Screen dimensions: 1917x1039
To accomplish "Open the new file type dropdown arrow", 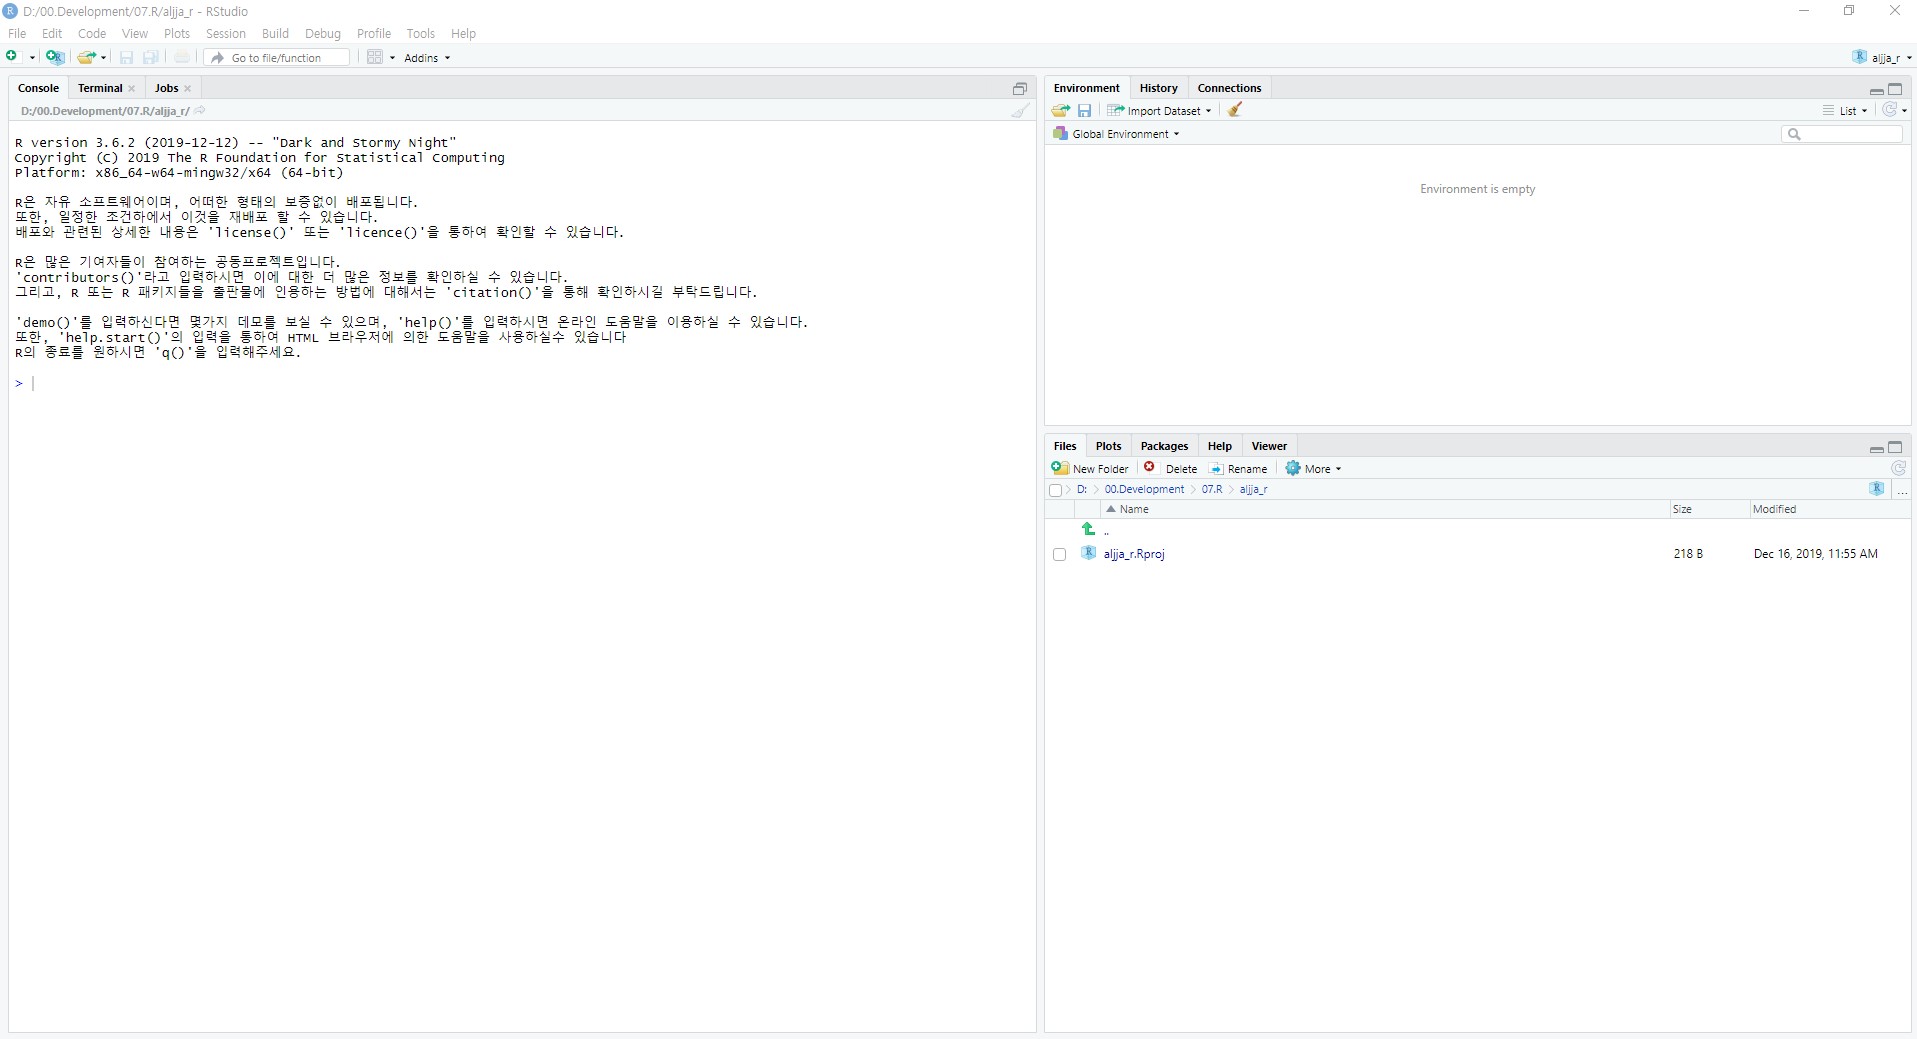I will [32, 58].
